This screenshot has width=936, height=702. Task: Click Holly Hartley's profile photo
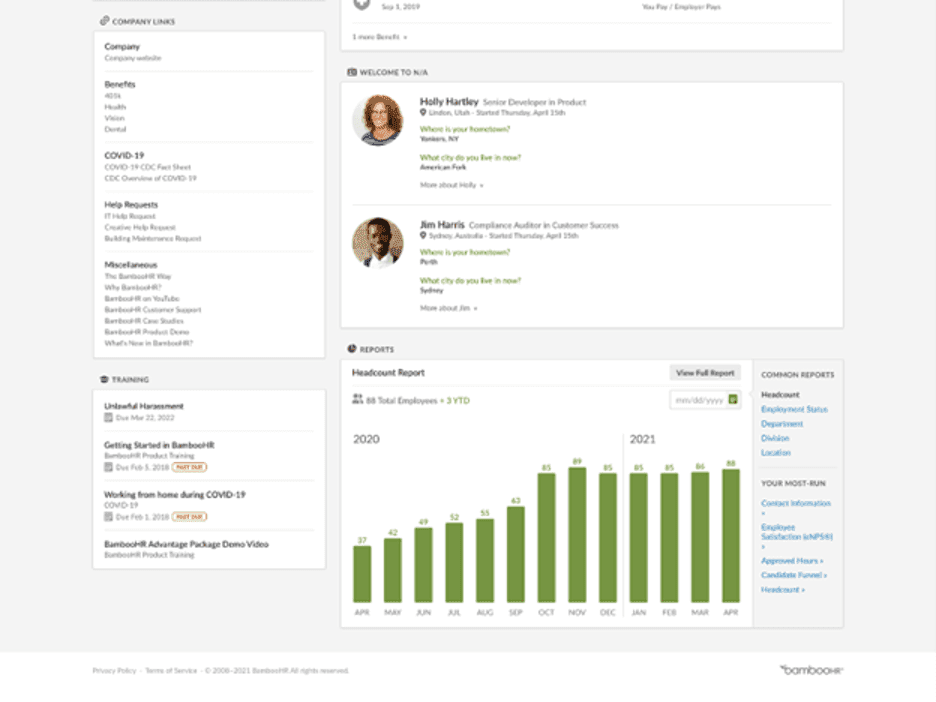pos(379,120)
